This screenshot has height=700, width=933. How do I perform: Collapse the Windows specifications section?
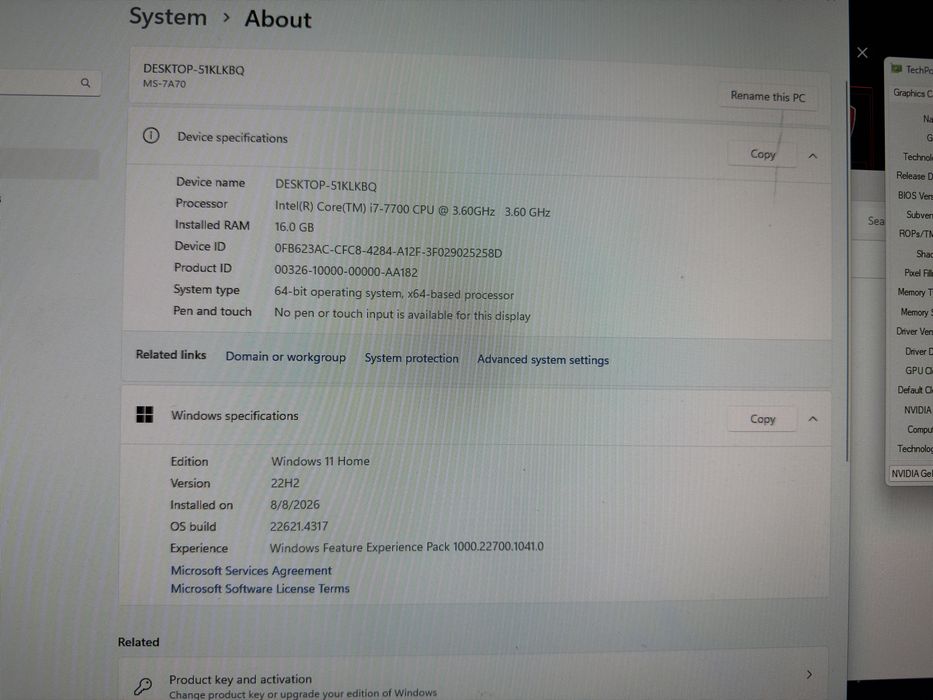pos(813,420)
